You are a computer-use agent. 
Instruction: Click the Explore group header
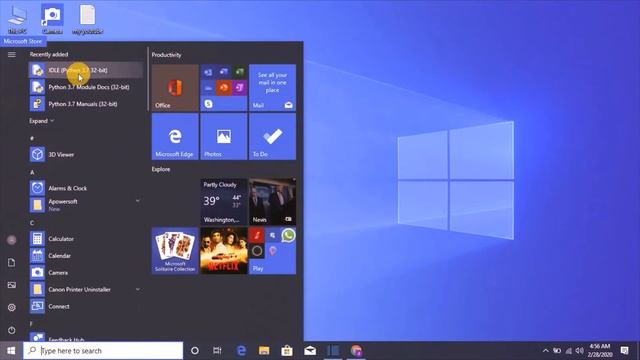click(161, 169)
